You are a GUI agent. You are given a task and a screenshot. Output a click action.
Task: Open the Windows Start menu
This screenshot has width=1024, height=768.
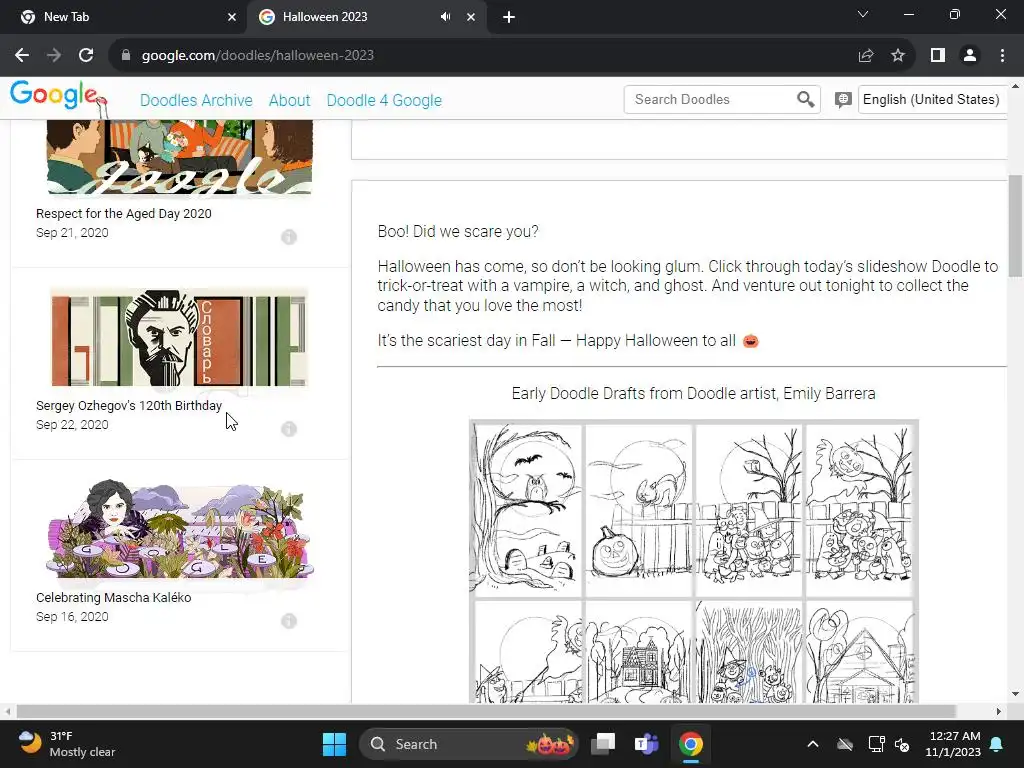pos(334,744)
